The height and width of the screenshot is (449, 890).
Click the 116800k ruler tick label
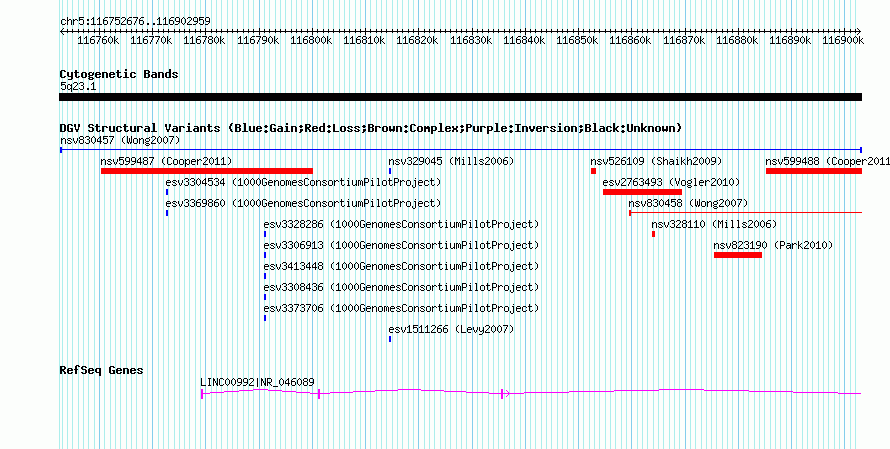[312, 41]
